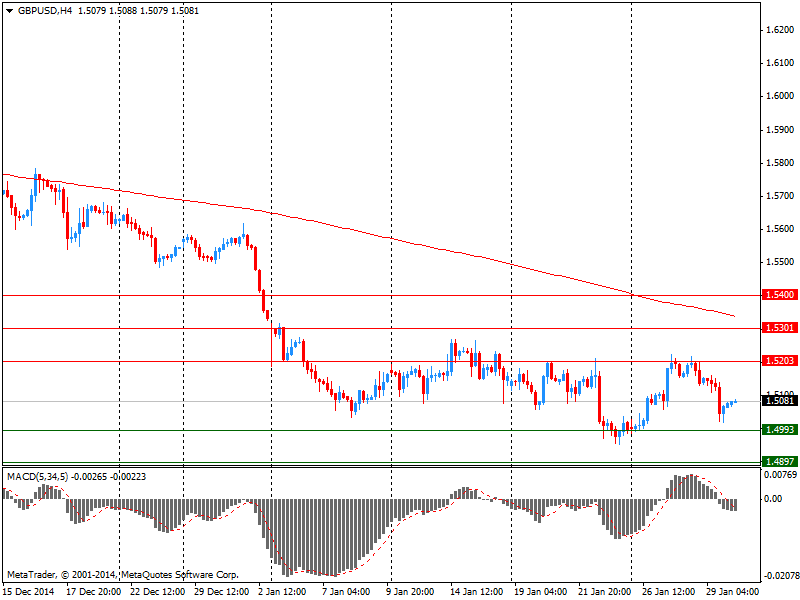This screenshot has width=800, height=600.
Task: Select the 1.5500 price axis value
Action: [780, 262]
